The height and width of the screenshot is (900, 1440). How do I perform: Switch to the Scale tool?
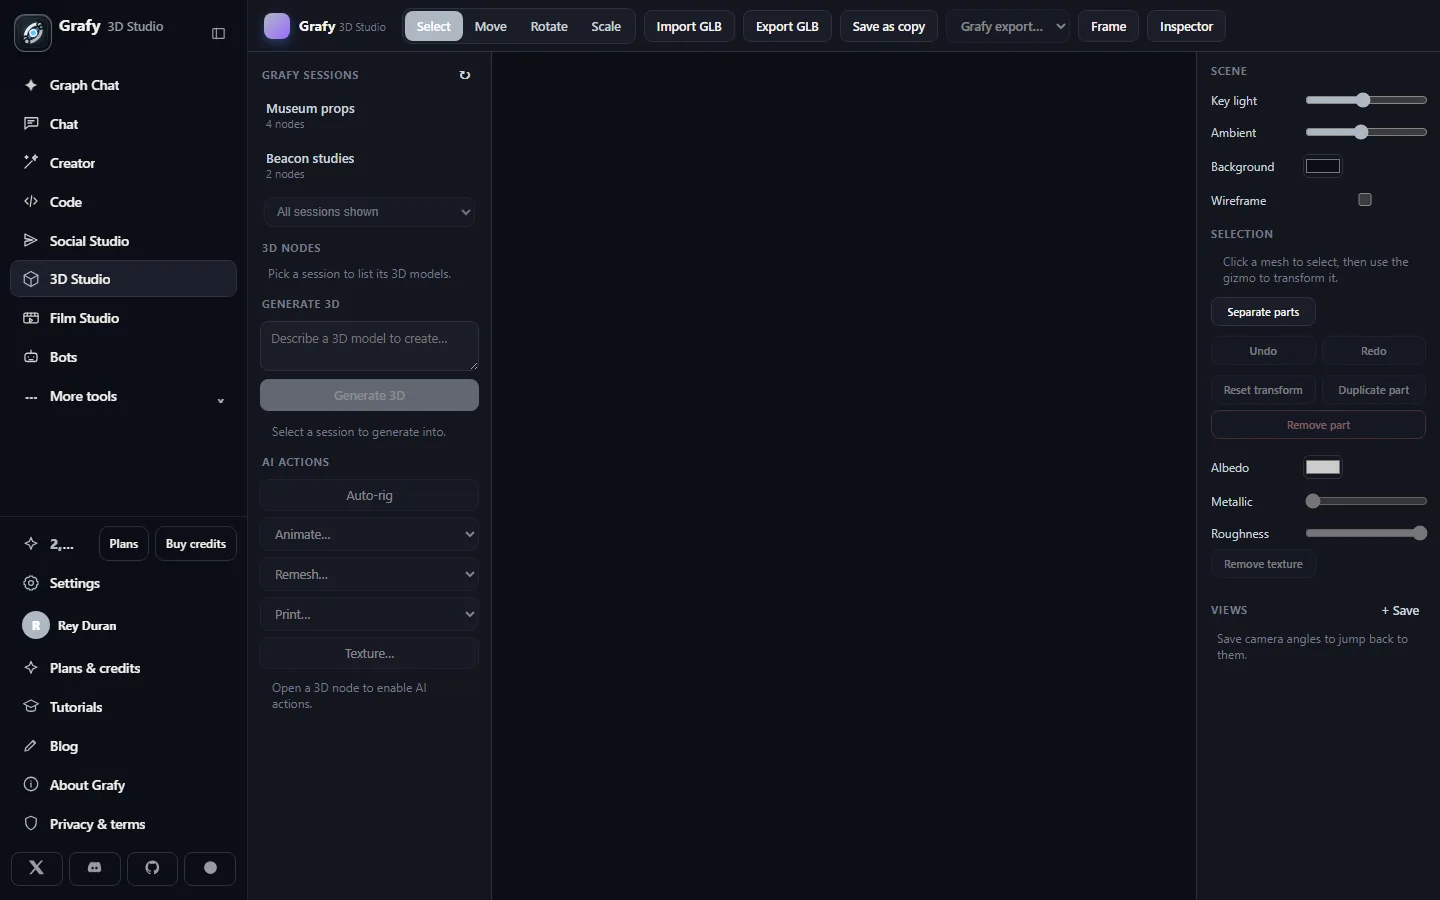click(606, 27)
